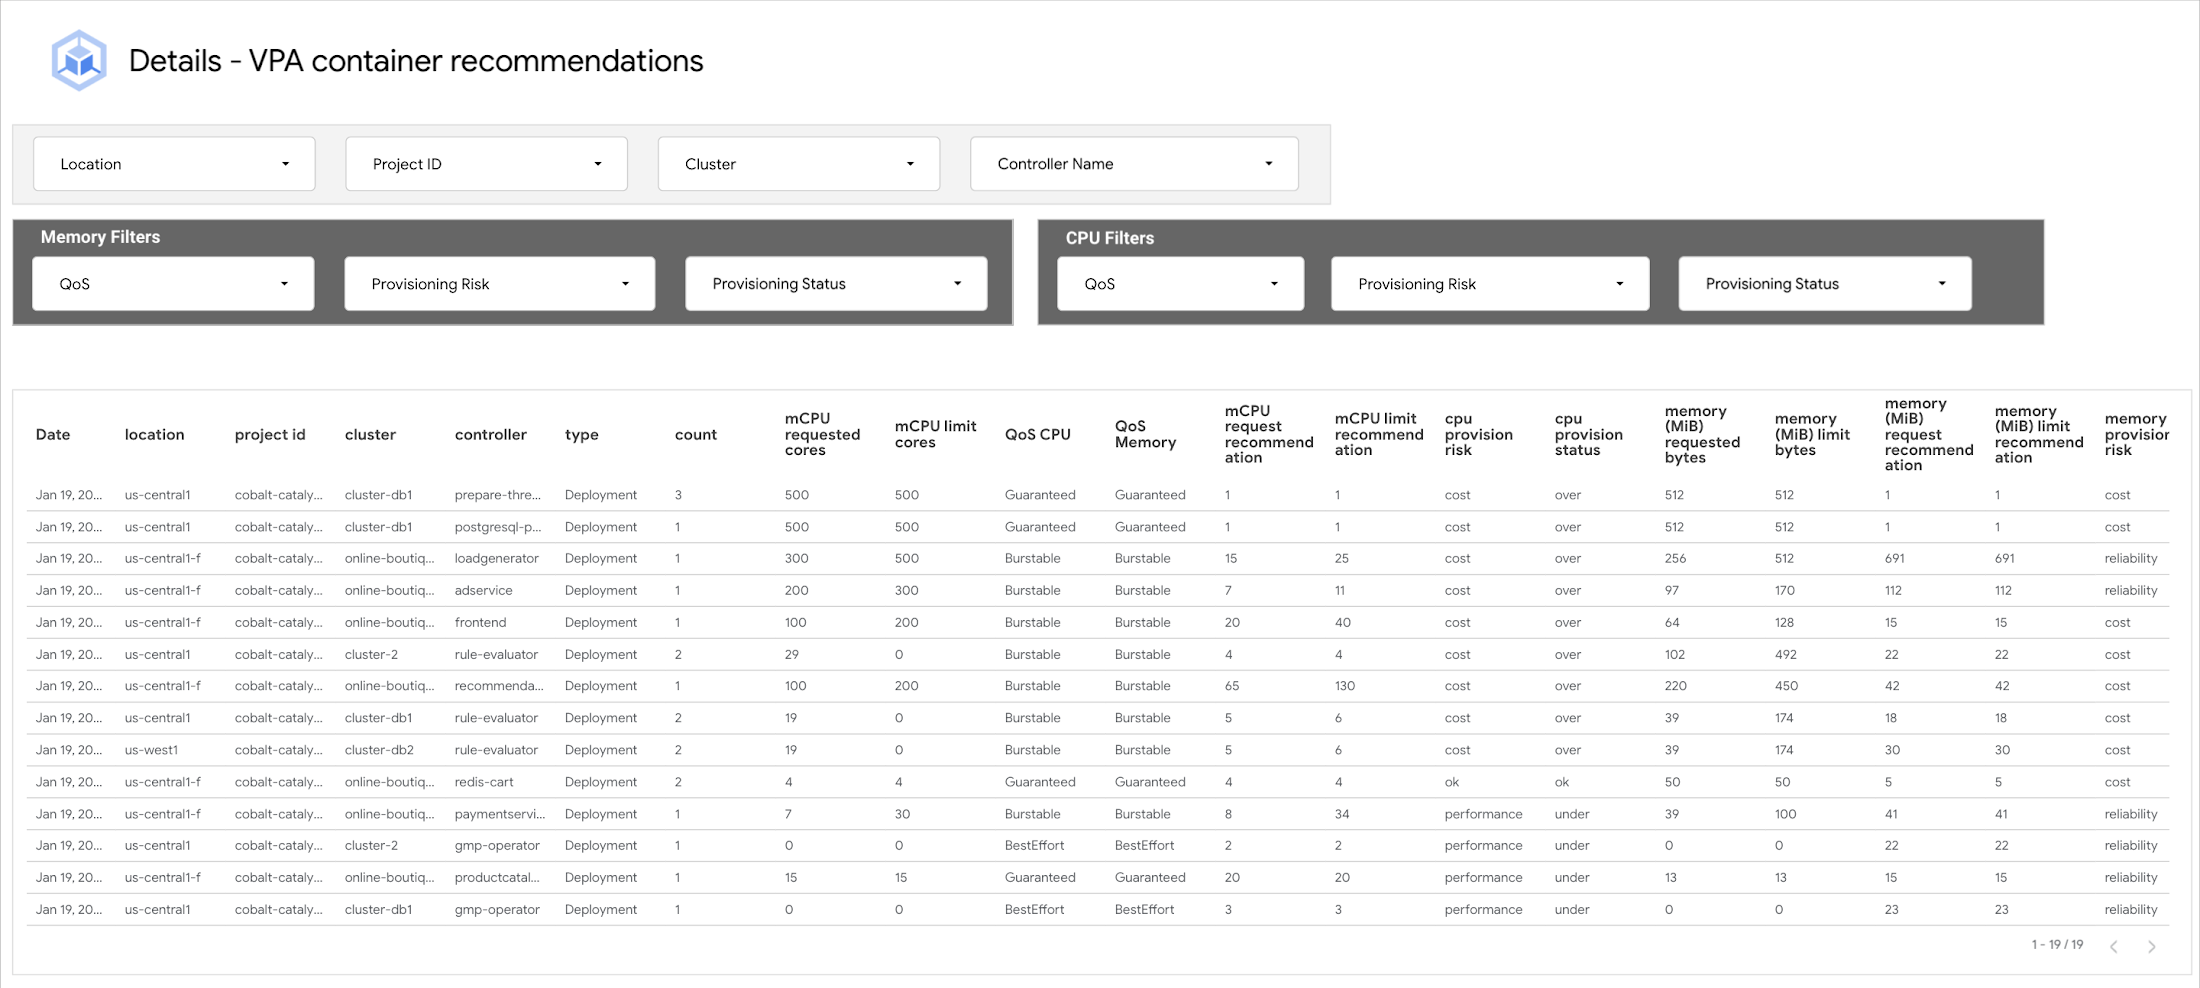Click the 'loadgenerator' controller cell
The image size is (2200, 988).
[x=496, y=559]
